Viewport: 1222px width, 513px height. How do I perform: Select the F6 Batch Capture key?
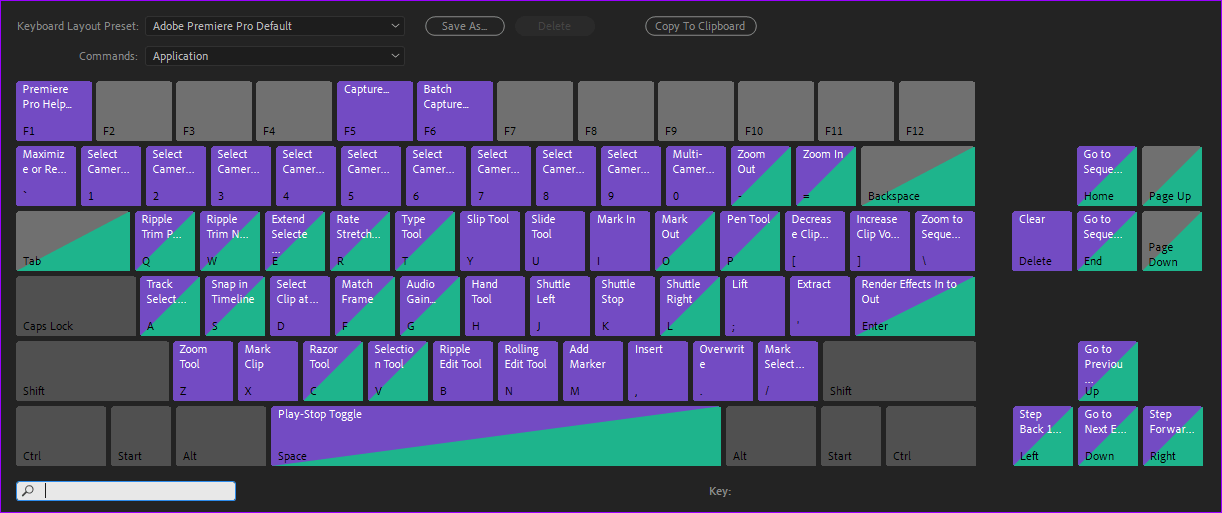(x=455, y=111)
